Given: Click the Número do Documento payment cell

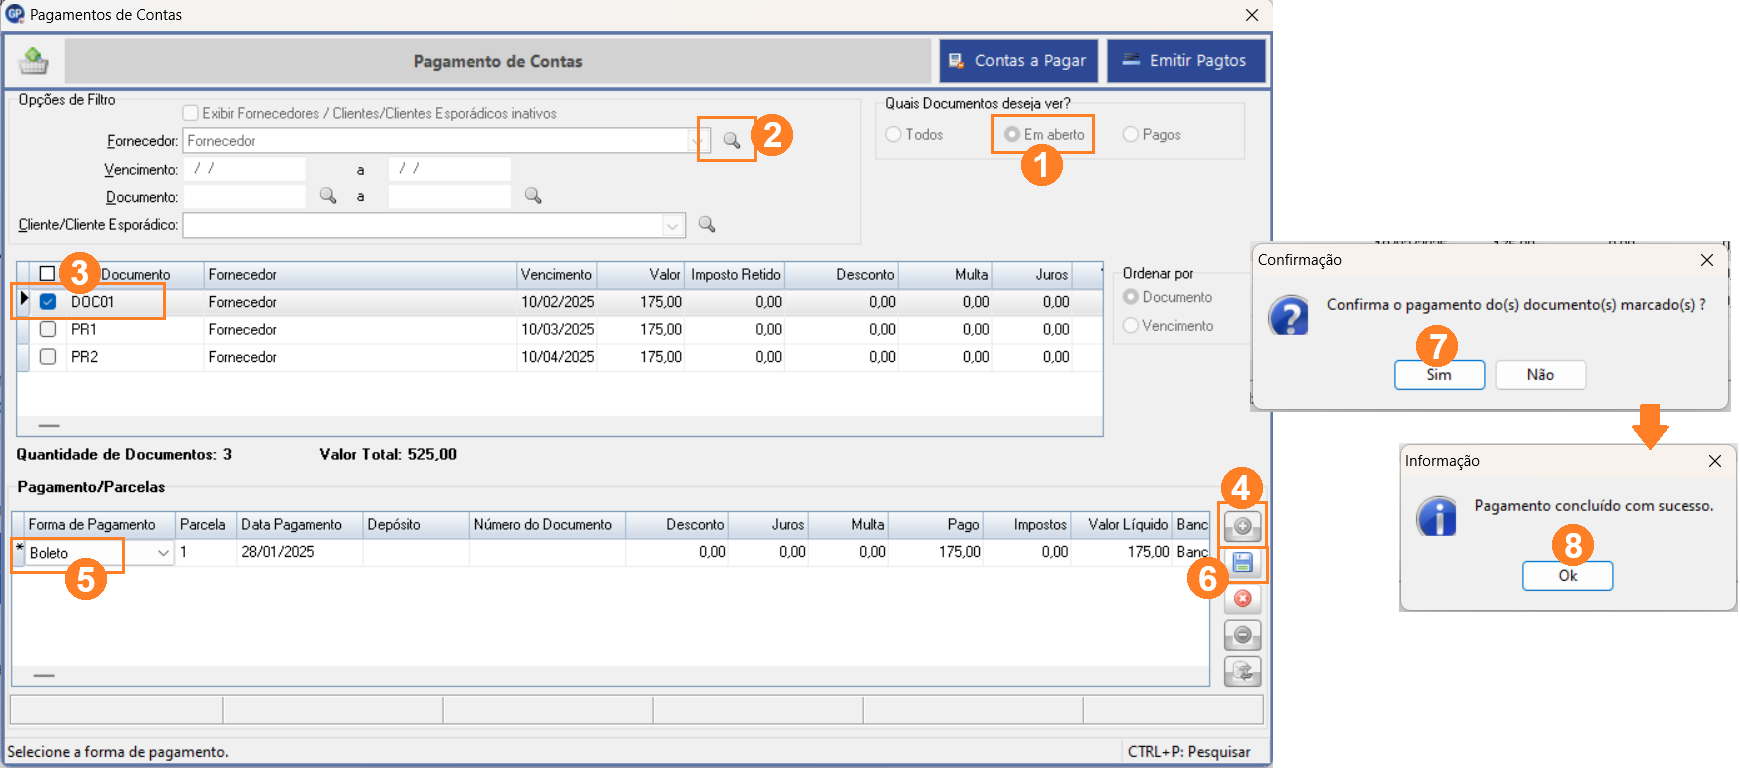Looking at the screenshot, I should coord(547,552).
